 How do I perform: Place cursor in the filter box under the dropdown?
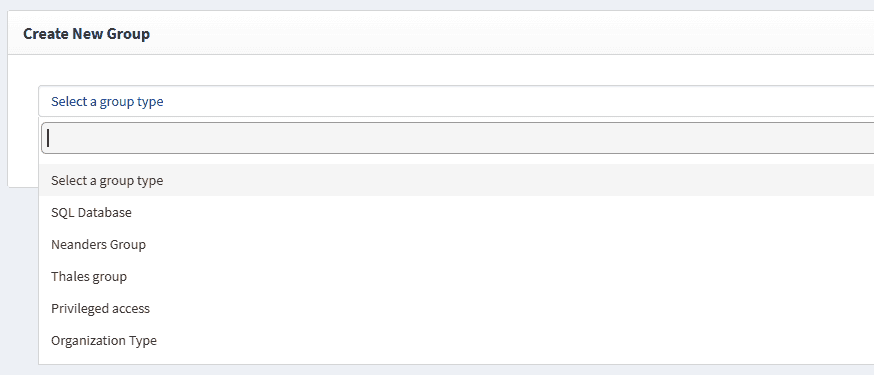coord(458,138)
